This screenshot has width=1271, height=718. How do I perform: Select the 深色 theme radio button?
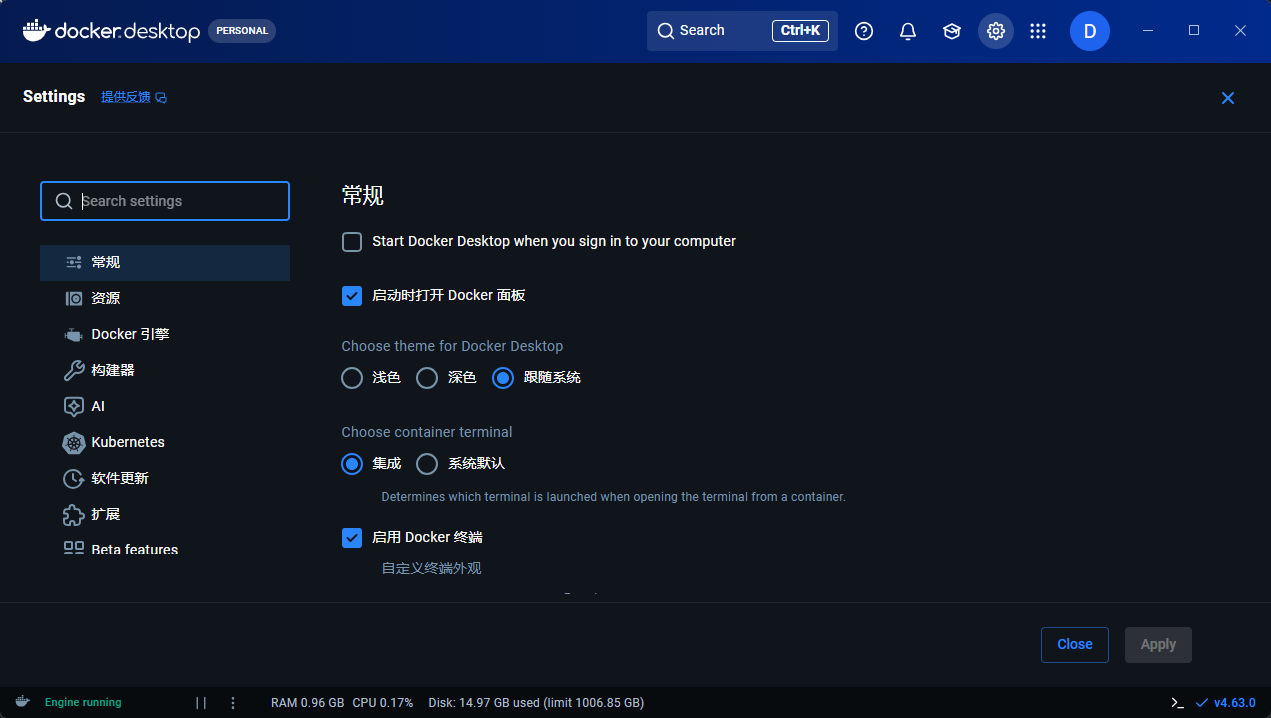pos(427,378)
